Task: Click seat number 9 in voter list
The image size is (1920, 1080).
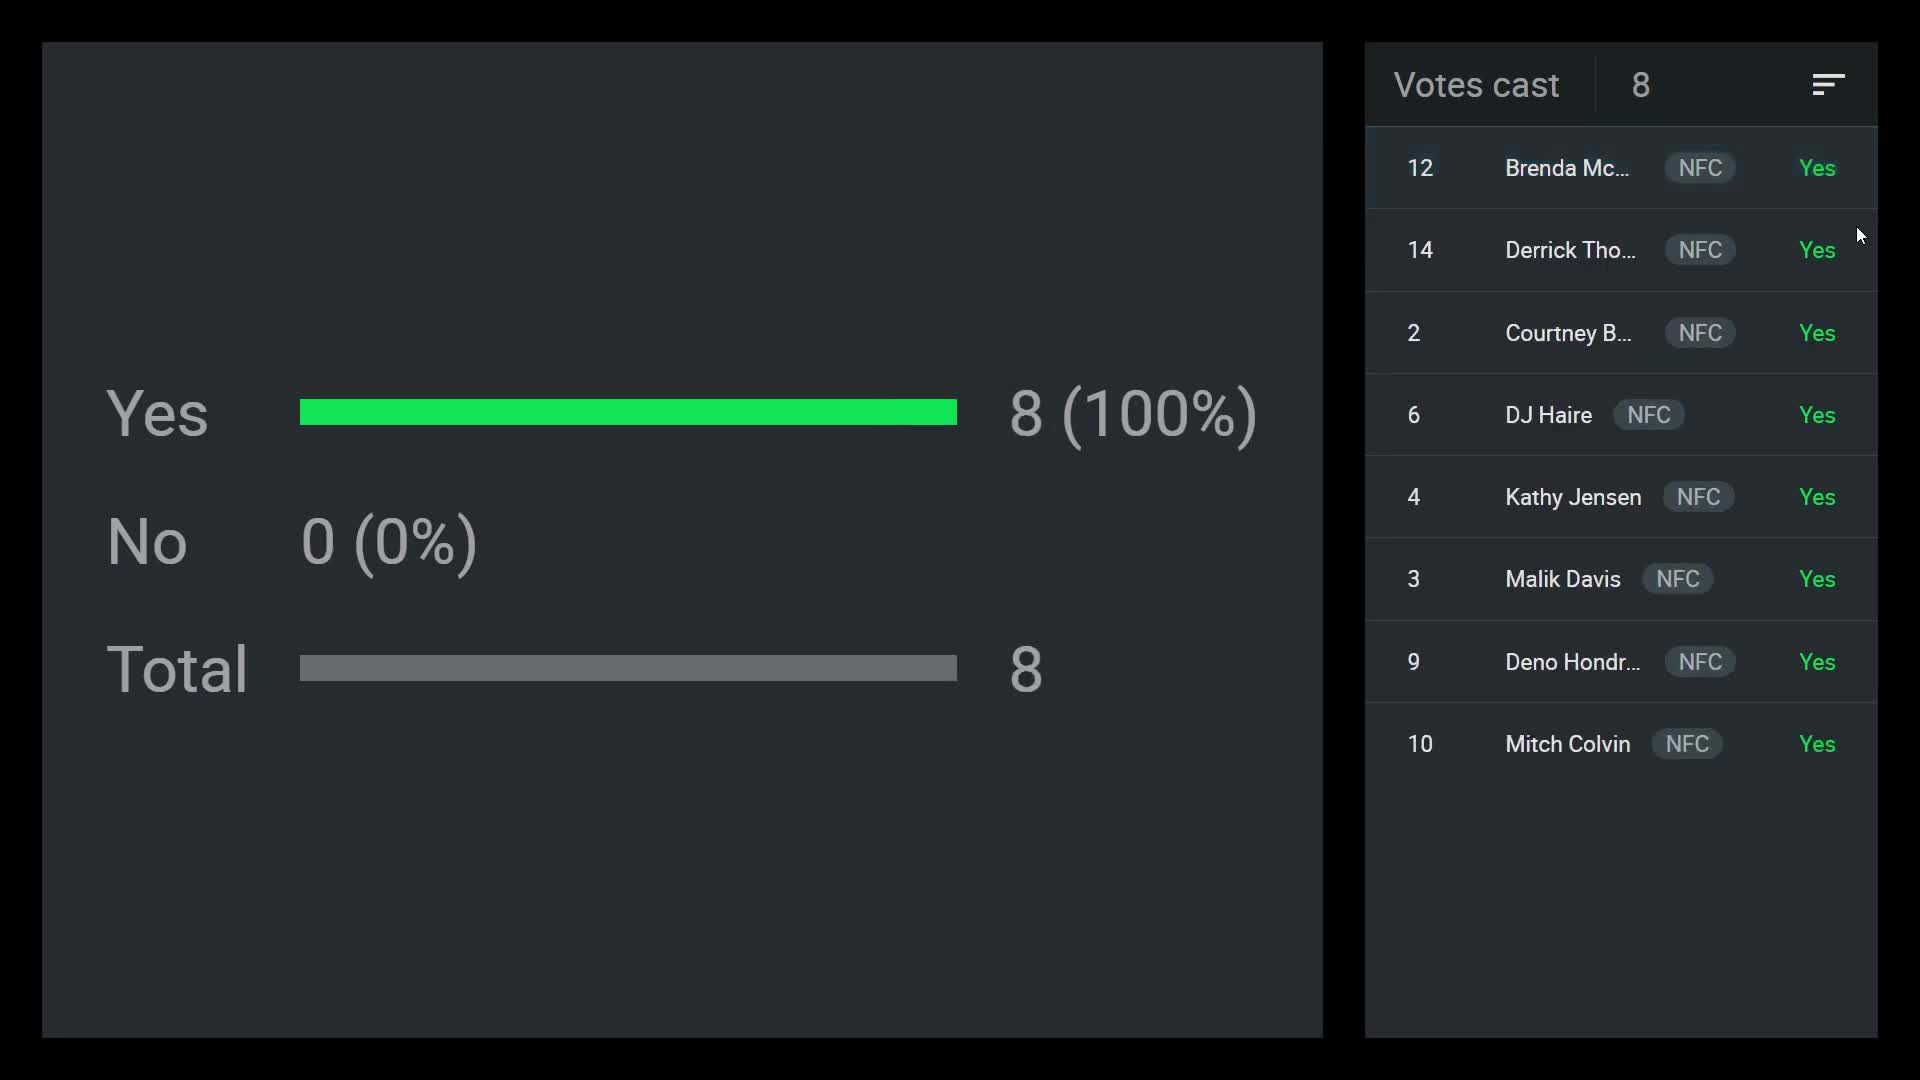Action: [x=1413, y=662]
